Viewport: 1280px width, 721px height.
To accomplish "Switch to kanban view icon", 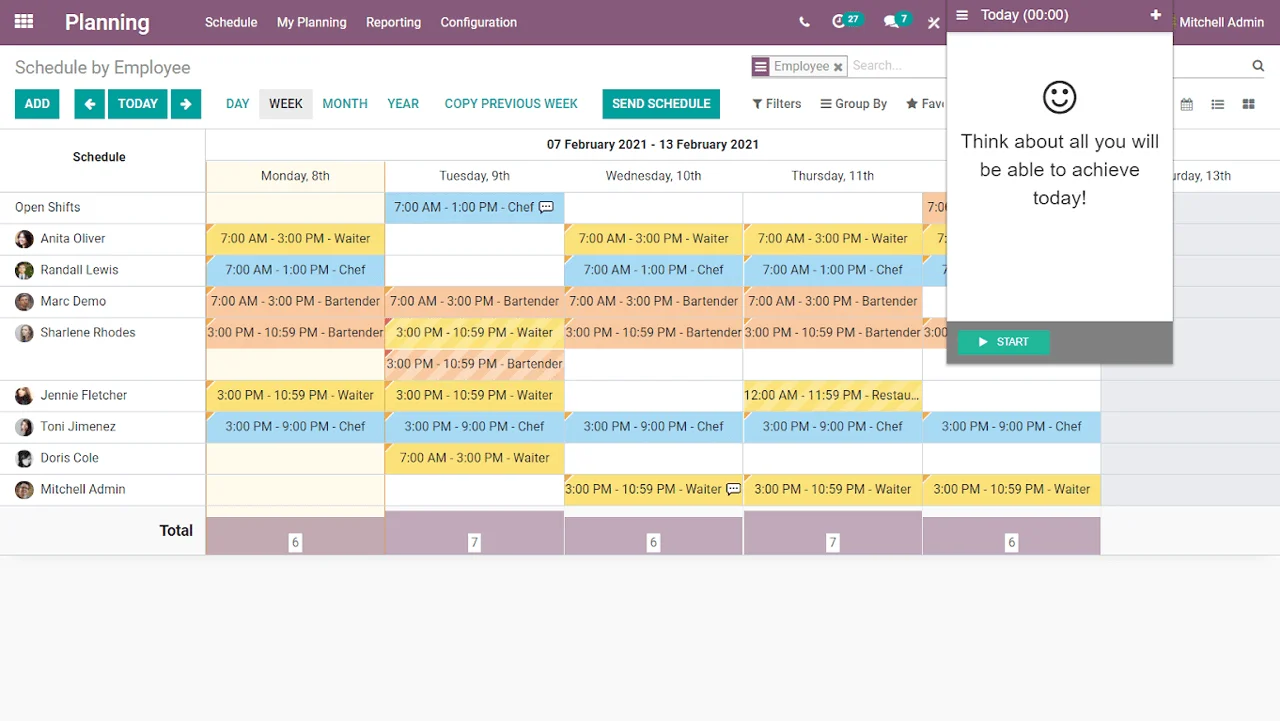I will 1248,103.
